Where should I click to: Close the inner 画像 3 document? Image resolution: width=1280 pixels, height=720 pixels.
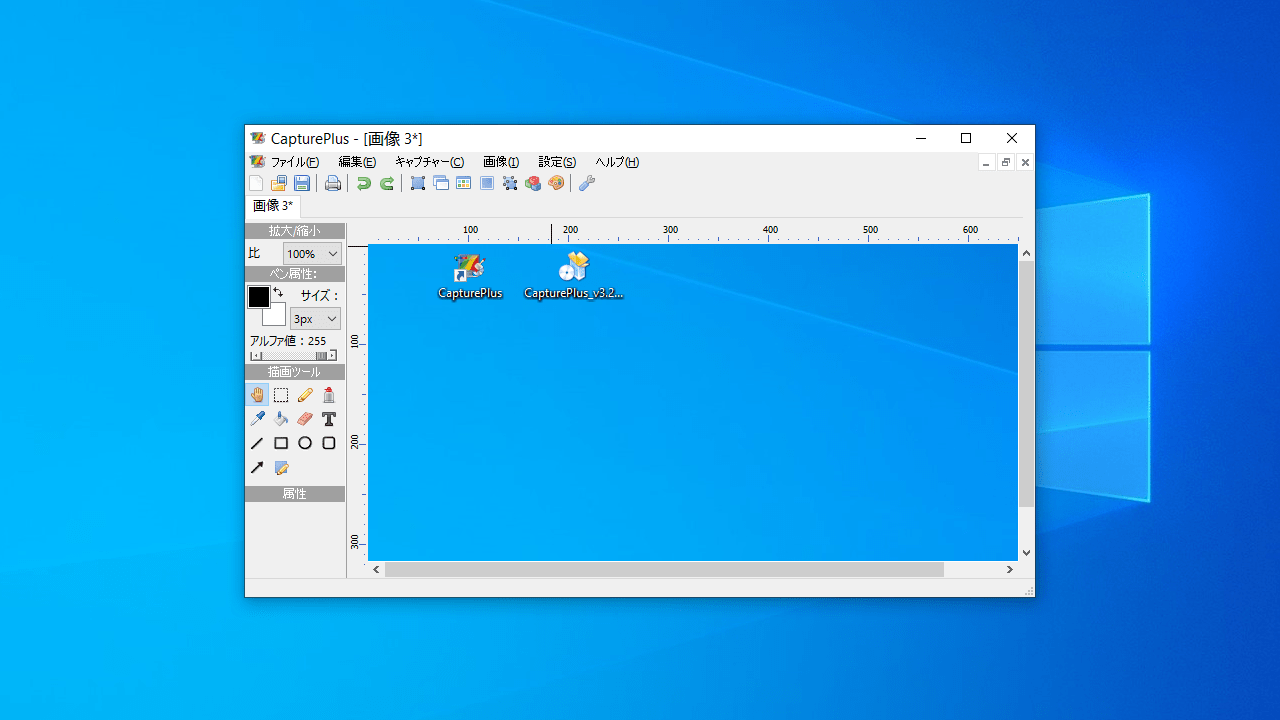pos(1025,162)
